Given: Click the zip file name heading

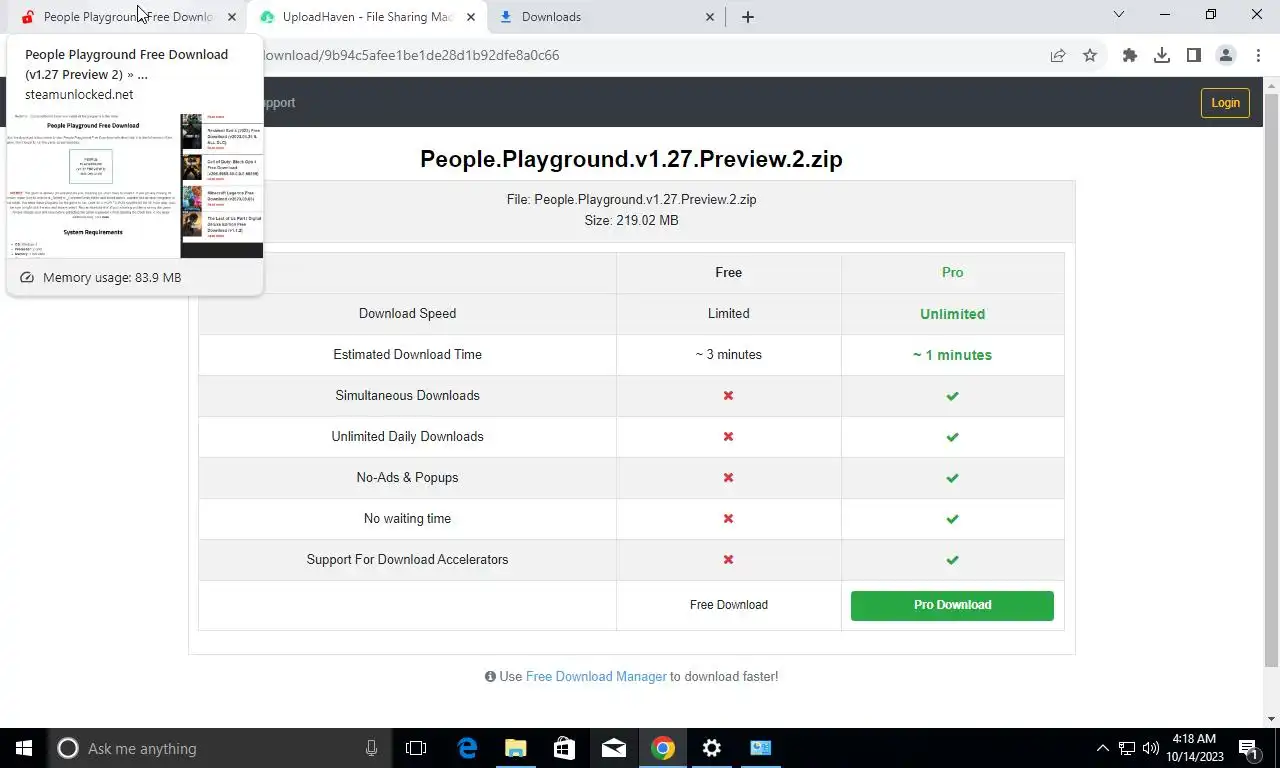Looking at the screenshot, I should 631,159.
